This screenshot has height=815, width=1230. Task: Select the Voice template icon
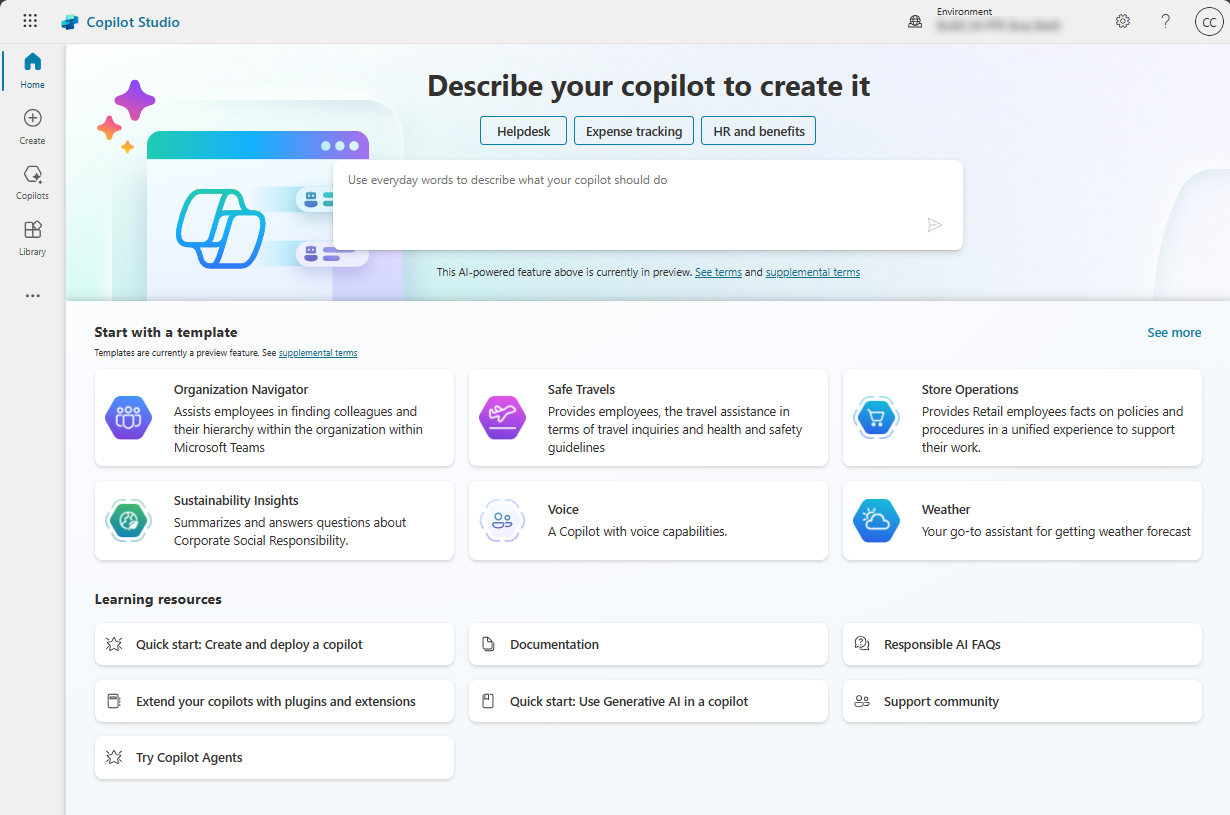coord(502,520)
